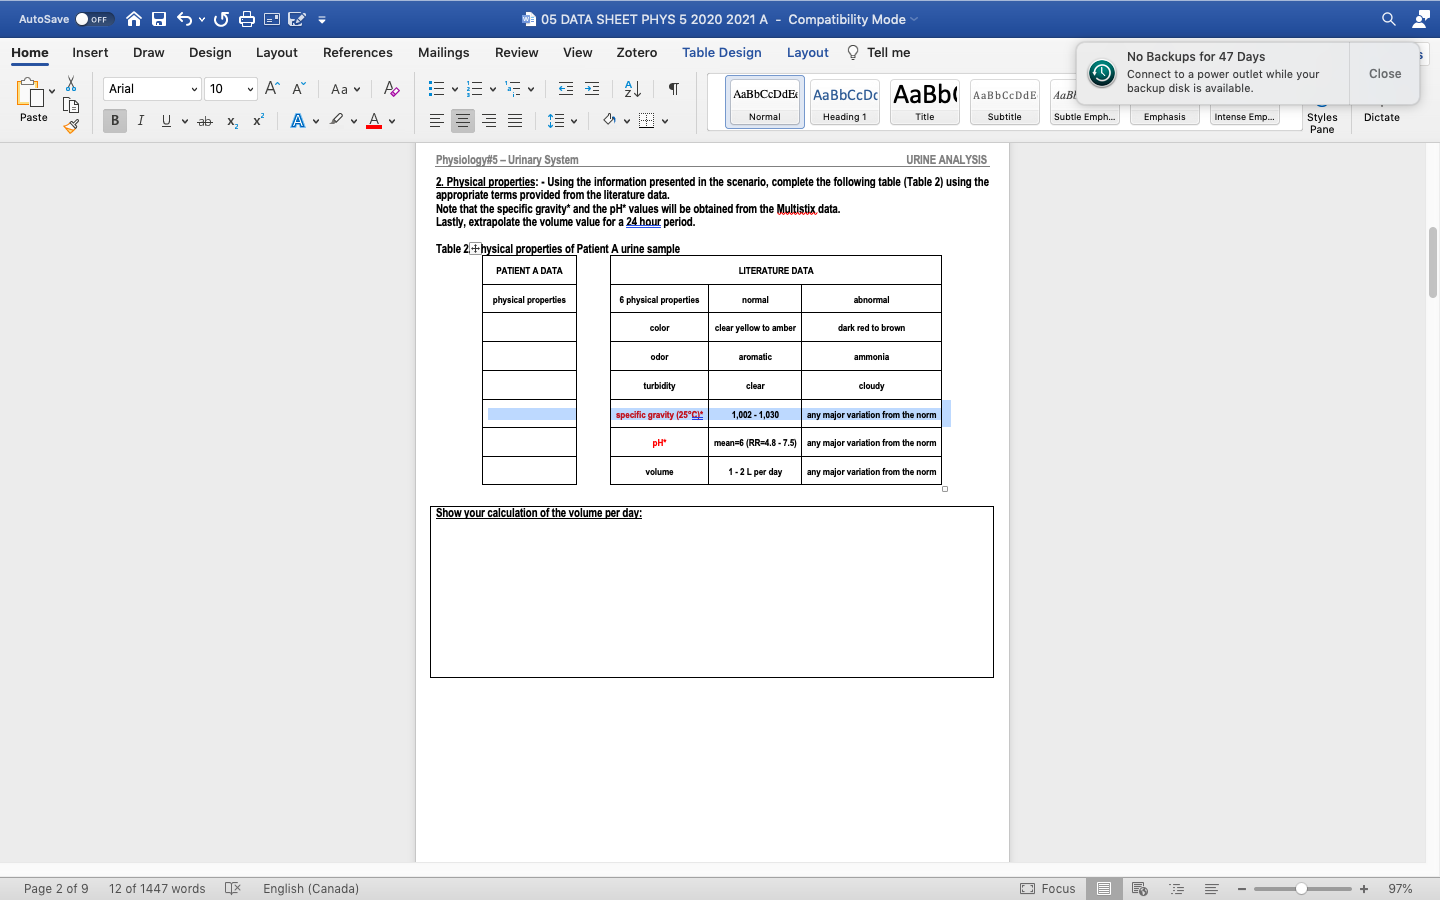Redo the last action

221,19
